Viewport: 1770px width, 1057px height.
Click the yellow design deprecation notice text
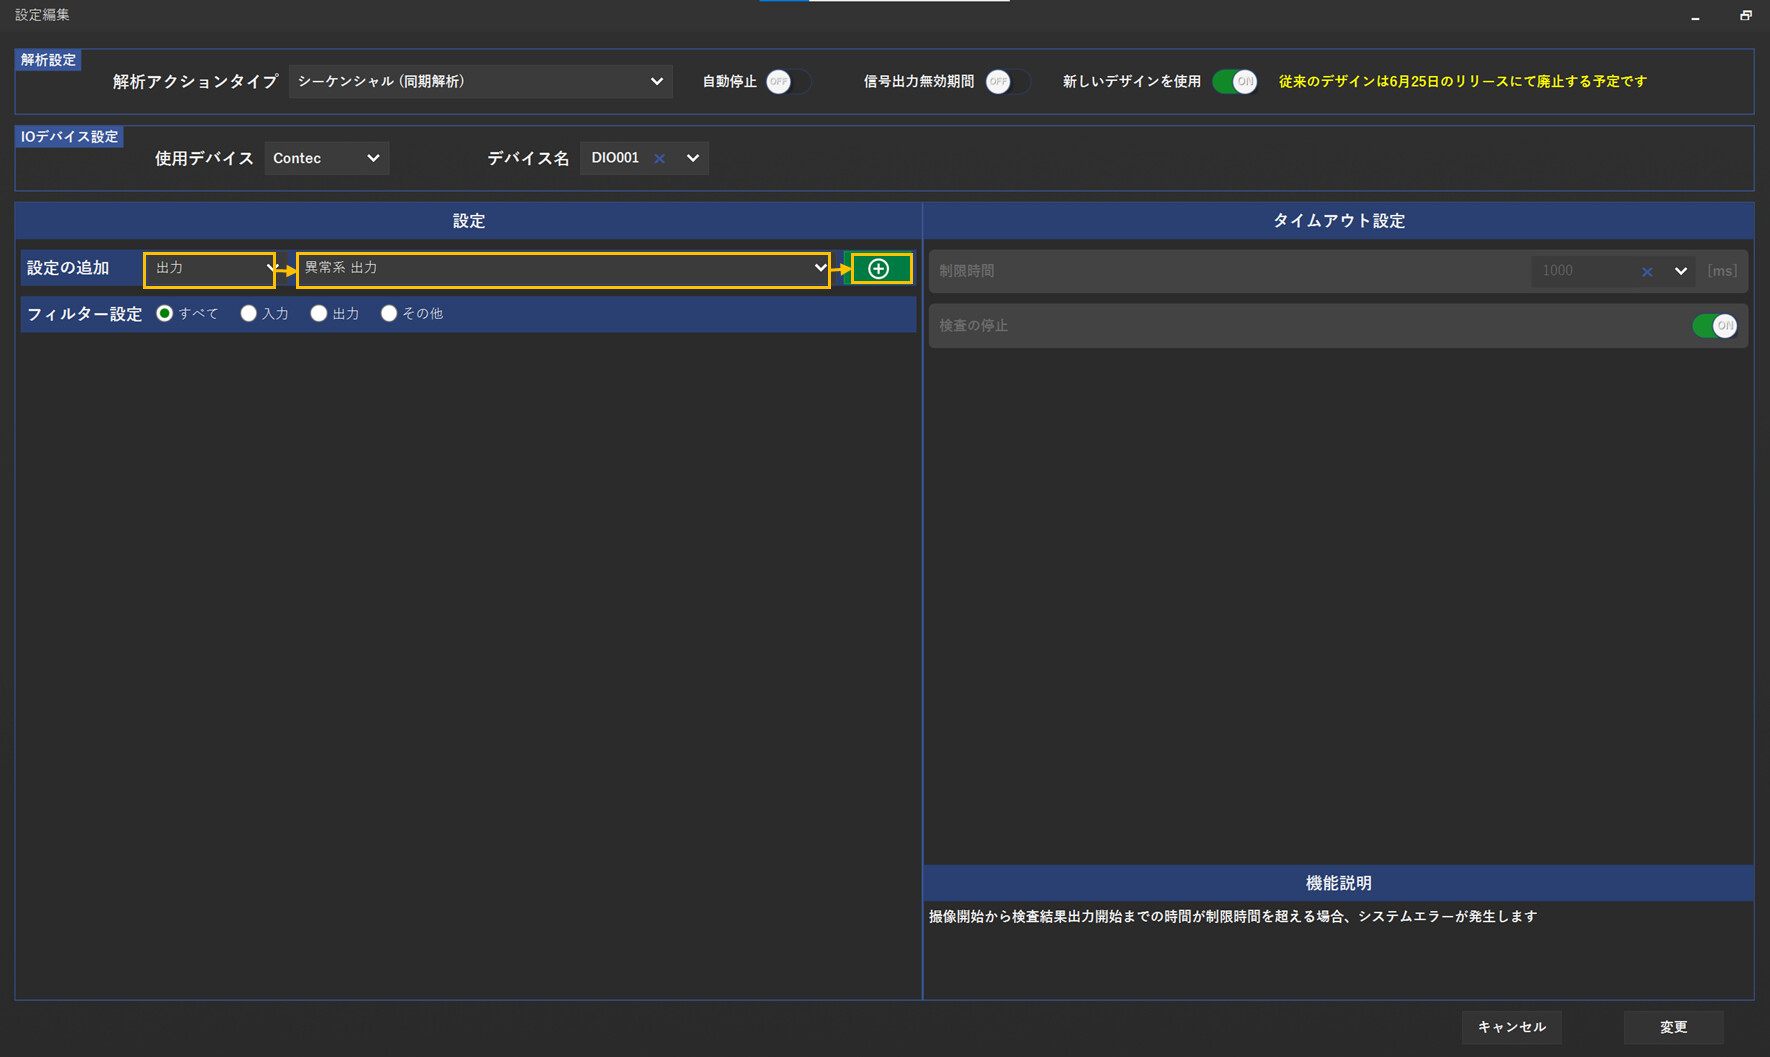[1462, 81]
